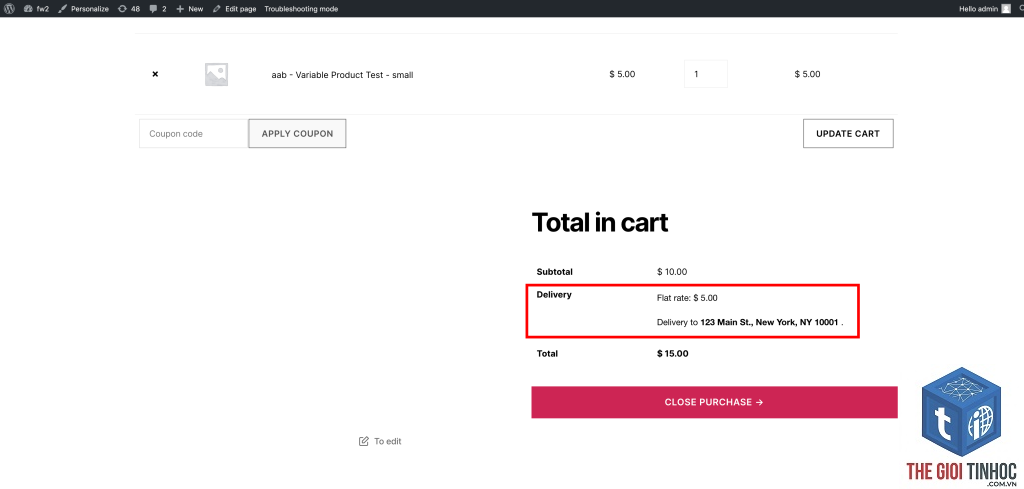Select the 123 Main St. delivery address

point(769,322)
